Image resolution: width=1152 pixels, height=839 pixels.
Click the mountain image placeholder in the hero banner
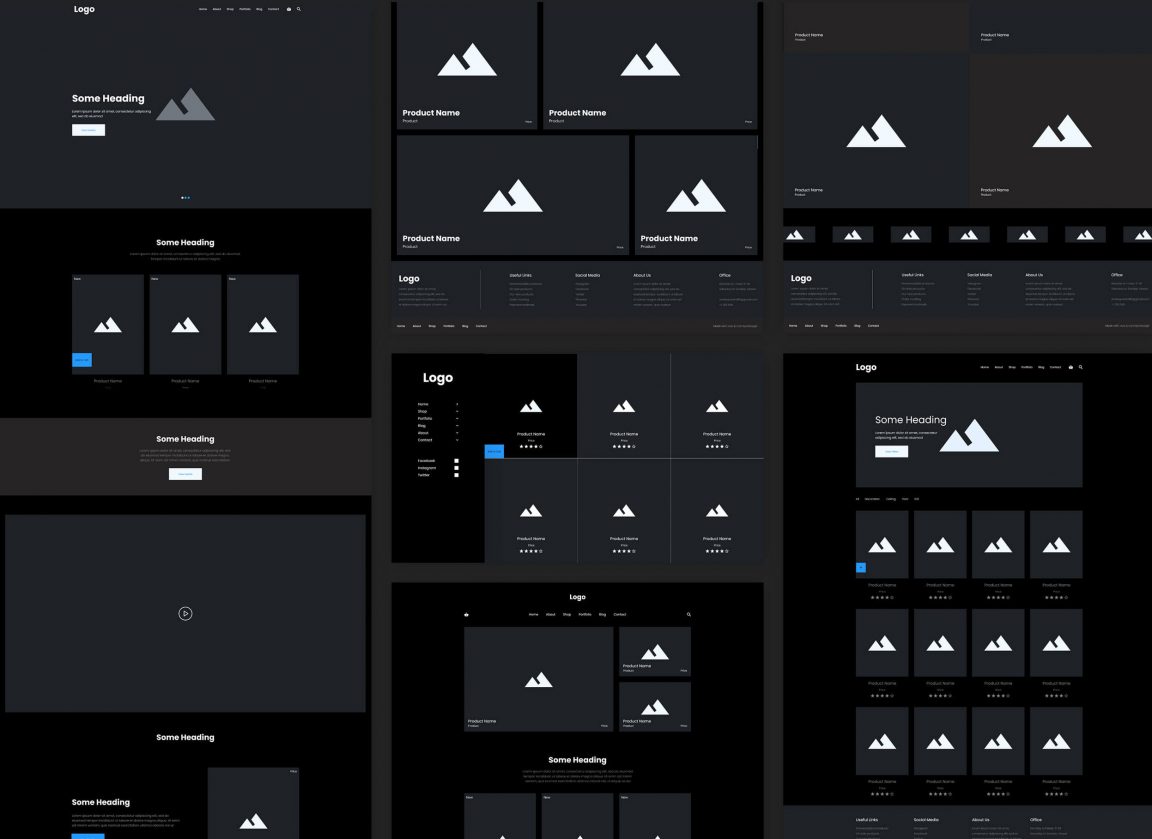[x=185, y=103]
